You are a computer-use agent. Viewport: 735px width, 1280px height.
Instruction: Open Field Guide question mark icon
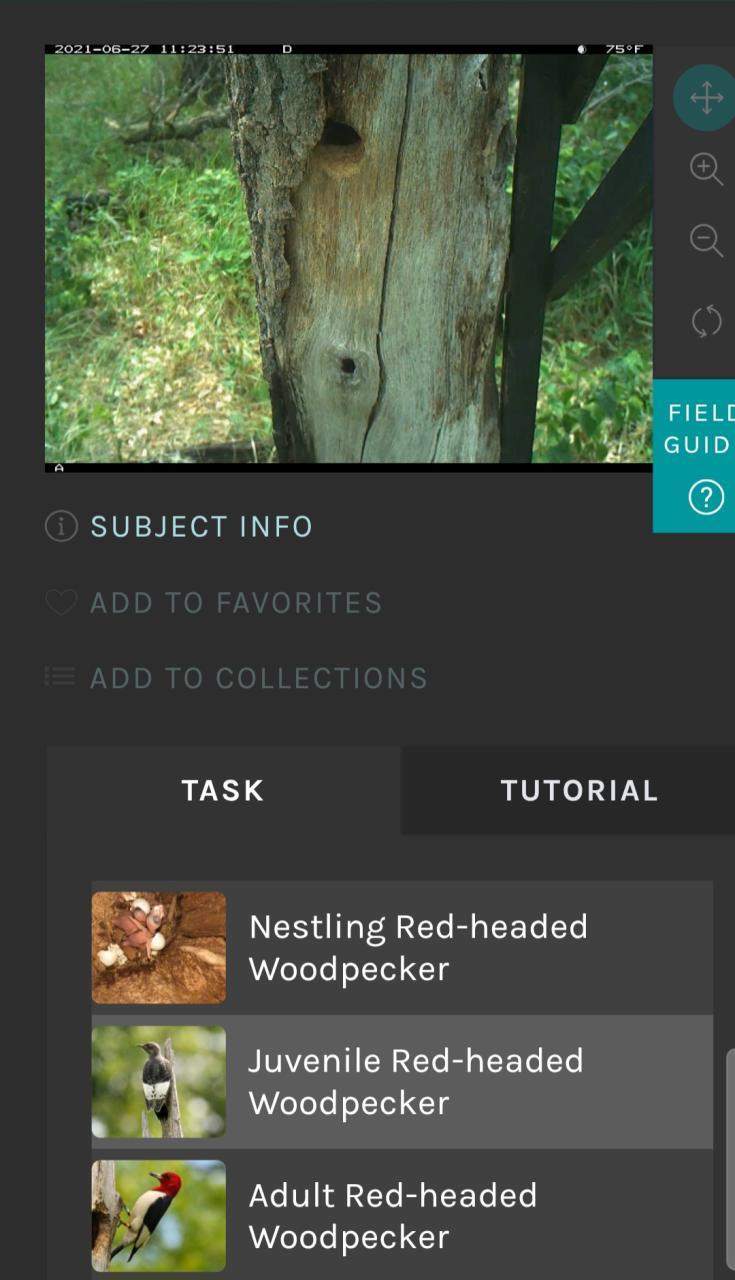[x=705, y=497]
